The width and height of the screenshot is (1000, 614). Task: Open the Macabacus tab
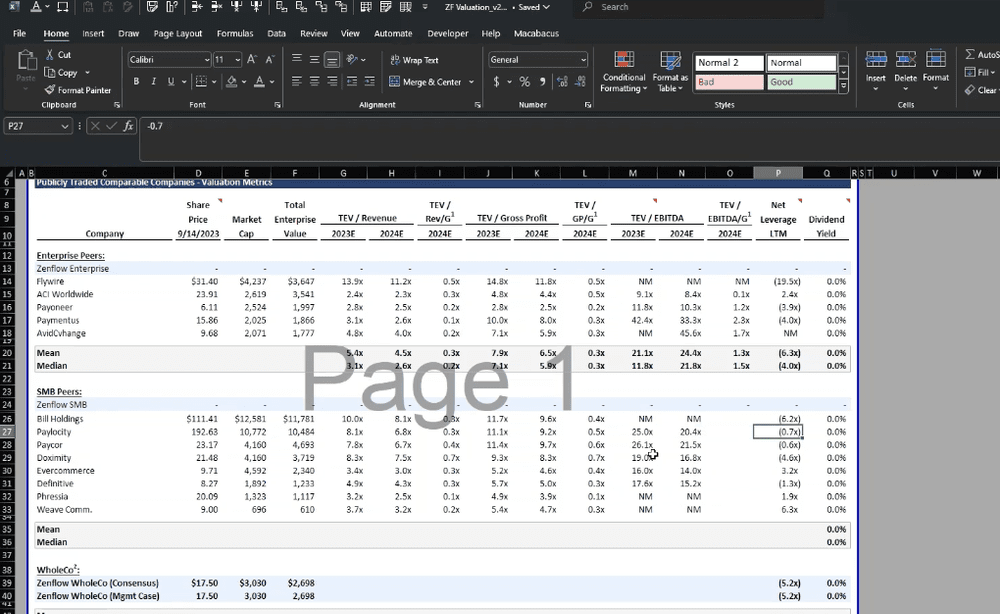pyautogui.click(x=536, y=33)
